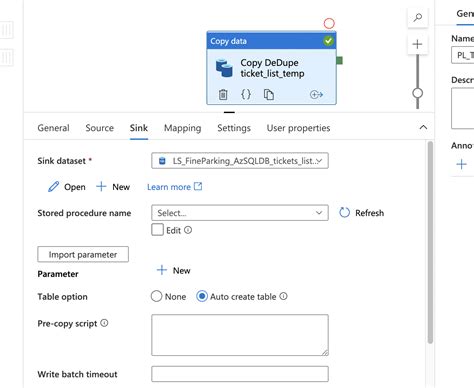The height and width of the screenshot is (388, 474).
Task: View activity JSON code with braces icon
Action: click(246, 94)
